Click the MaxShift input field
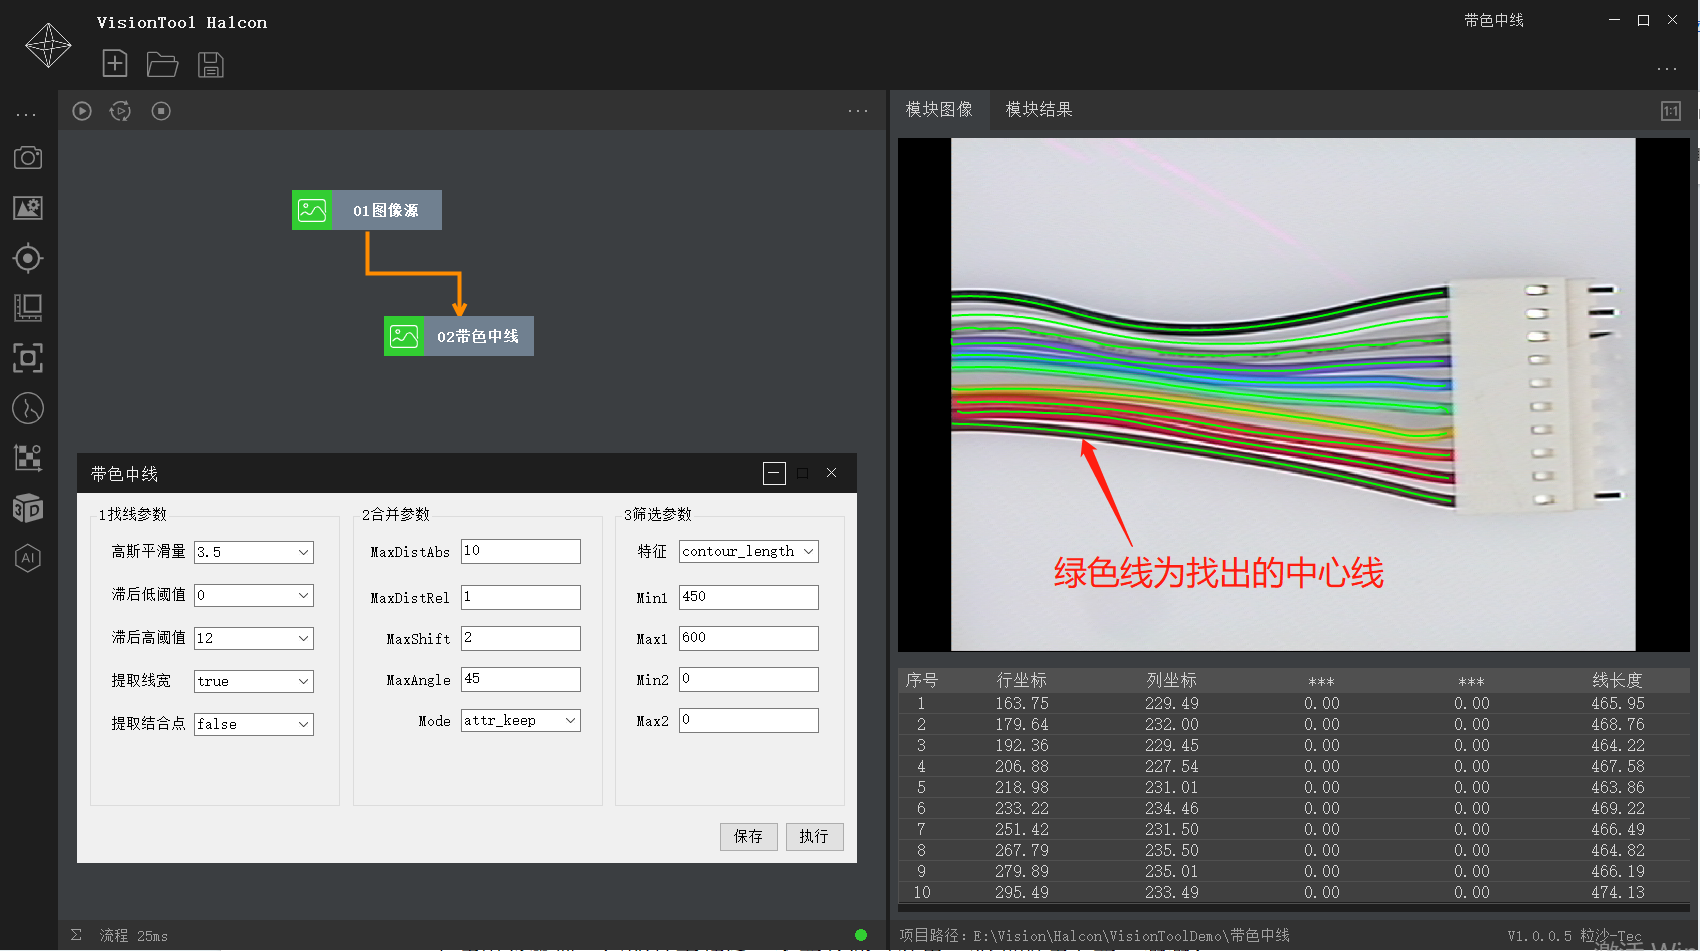This screenshot has width=1700, height=951. (521, 638)
